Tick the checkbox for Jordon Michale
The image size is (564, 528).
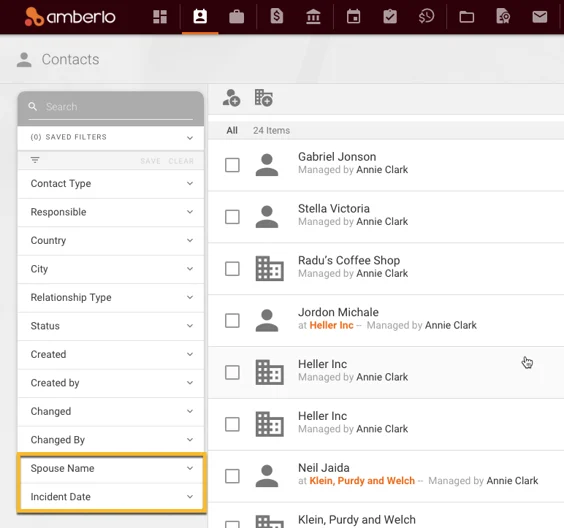(232, 320)
